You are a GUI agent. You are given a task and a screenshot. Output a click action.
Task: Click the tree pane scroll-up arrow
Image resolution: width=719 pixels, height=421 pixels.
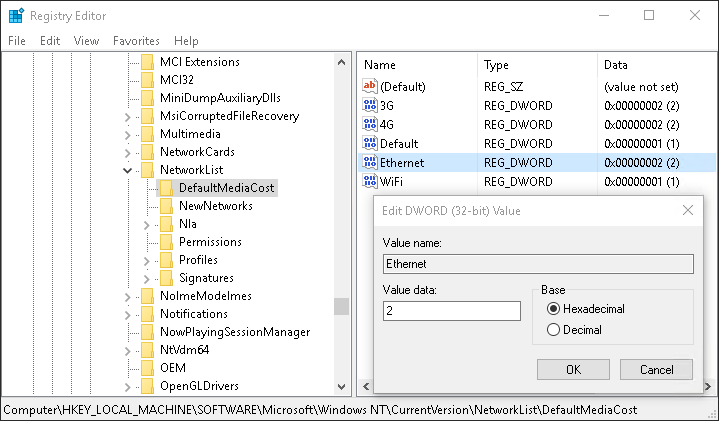pyautogui.click(x=341, y=62)
